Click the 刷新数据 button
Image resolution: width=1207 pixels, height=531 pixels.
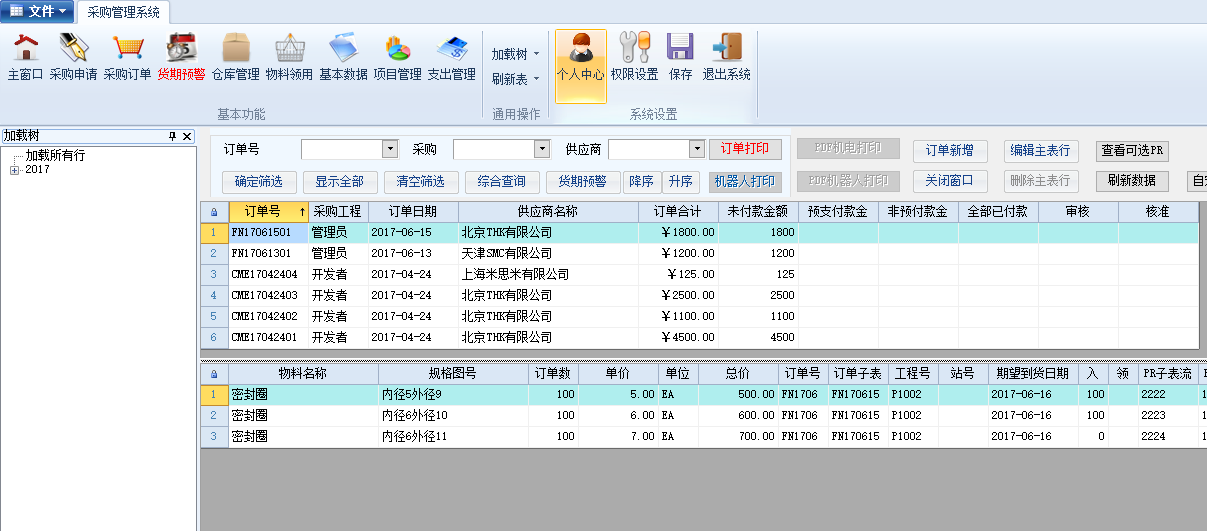tap(1132, 181)
